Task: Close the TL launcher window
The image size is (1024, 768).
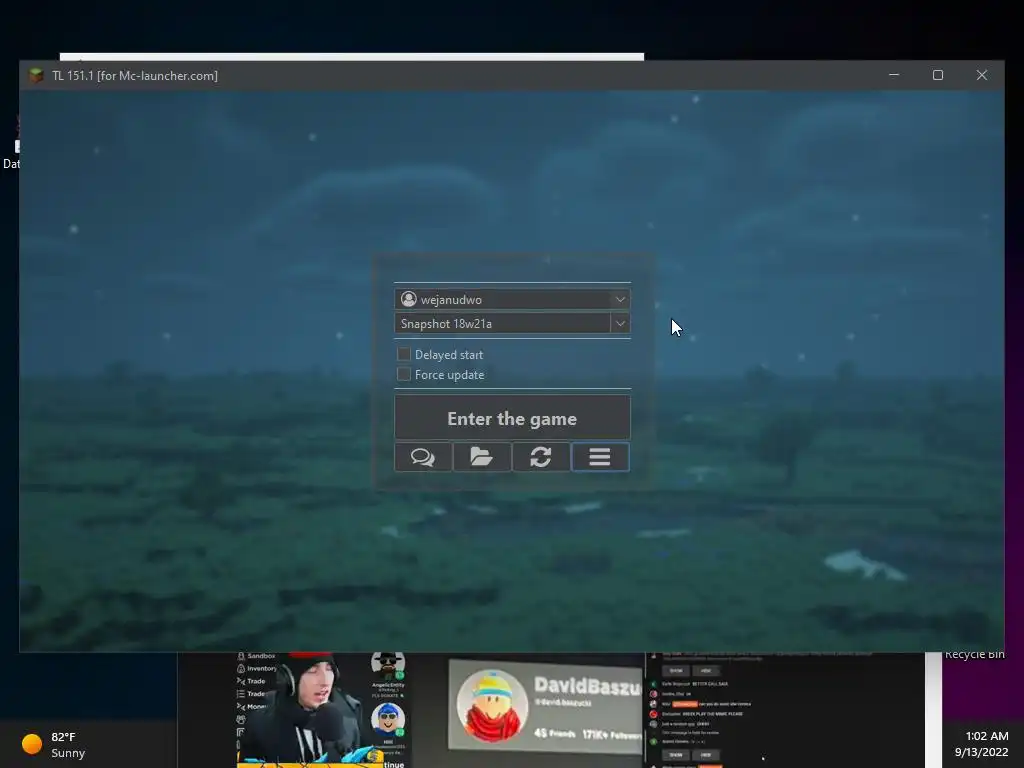Action: (982, 75)
